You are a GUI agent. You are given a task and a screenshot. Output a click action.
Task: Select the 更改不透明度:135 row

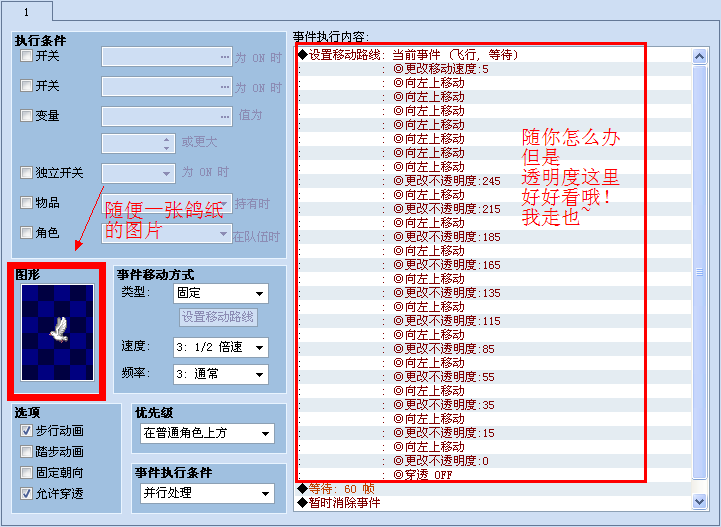[494, 293]
